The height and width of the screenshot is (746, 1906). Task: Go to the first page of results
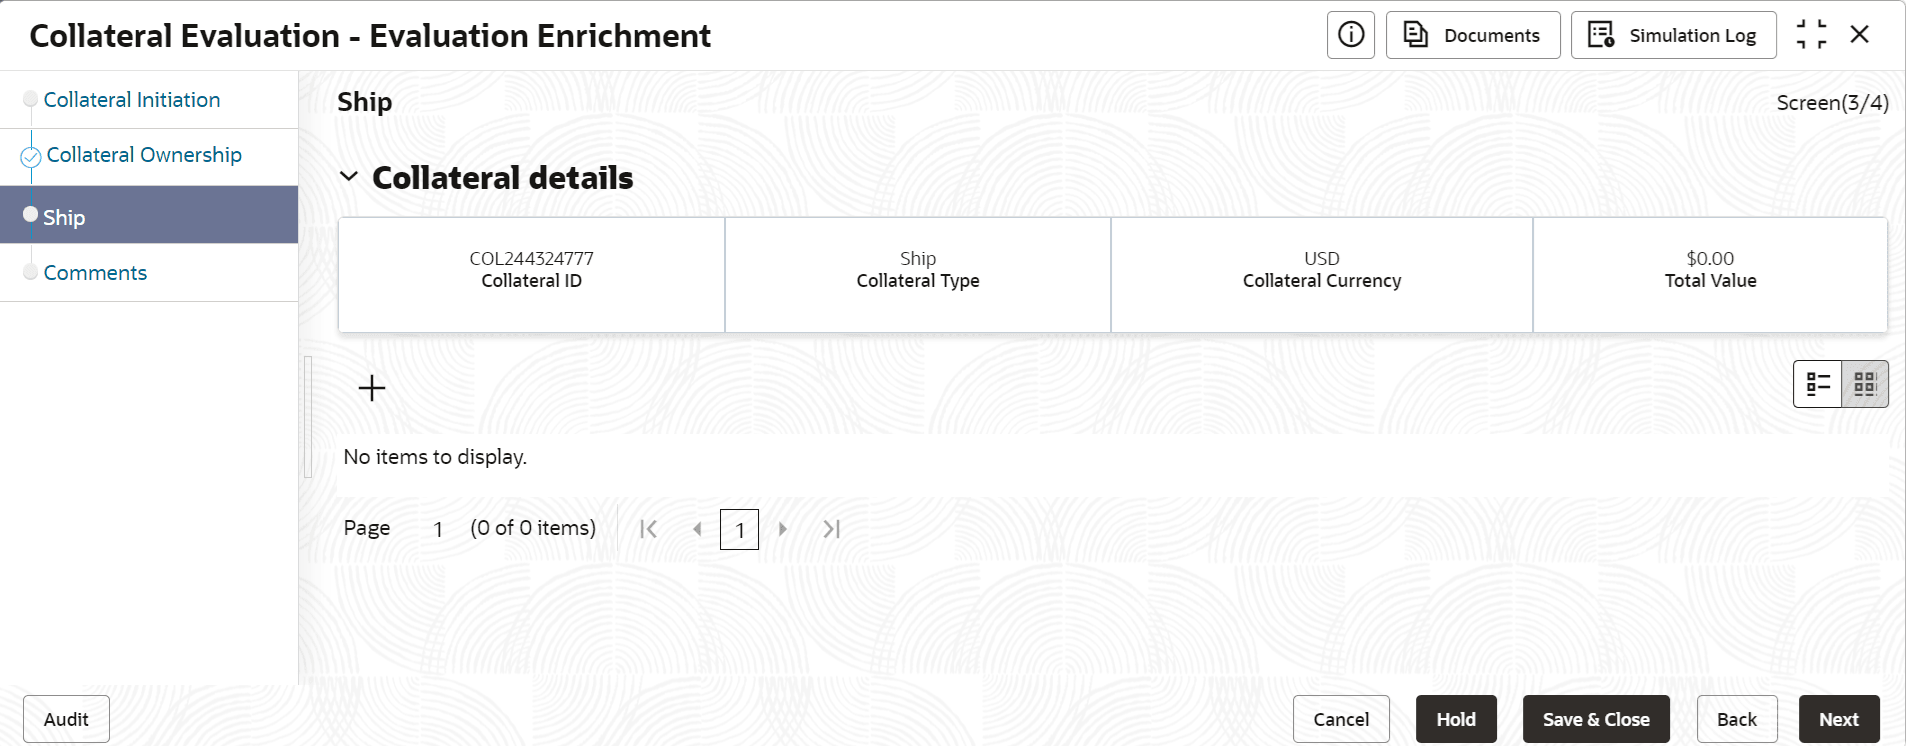tap(648, 529)
